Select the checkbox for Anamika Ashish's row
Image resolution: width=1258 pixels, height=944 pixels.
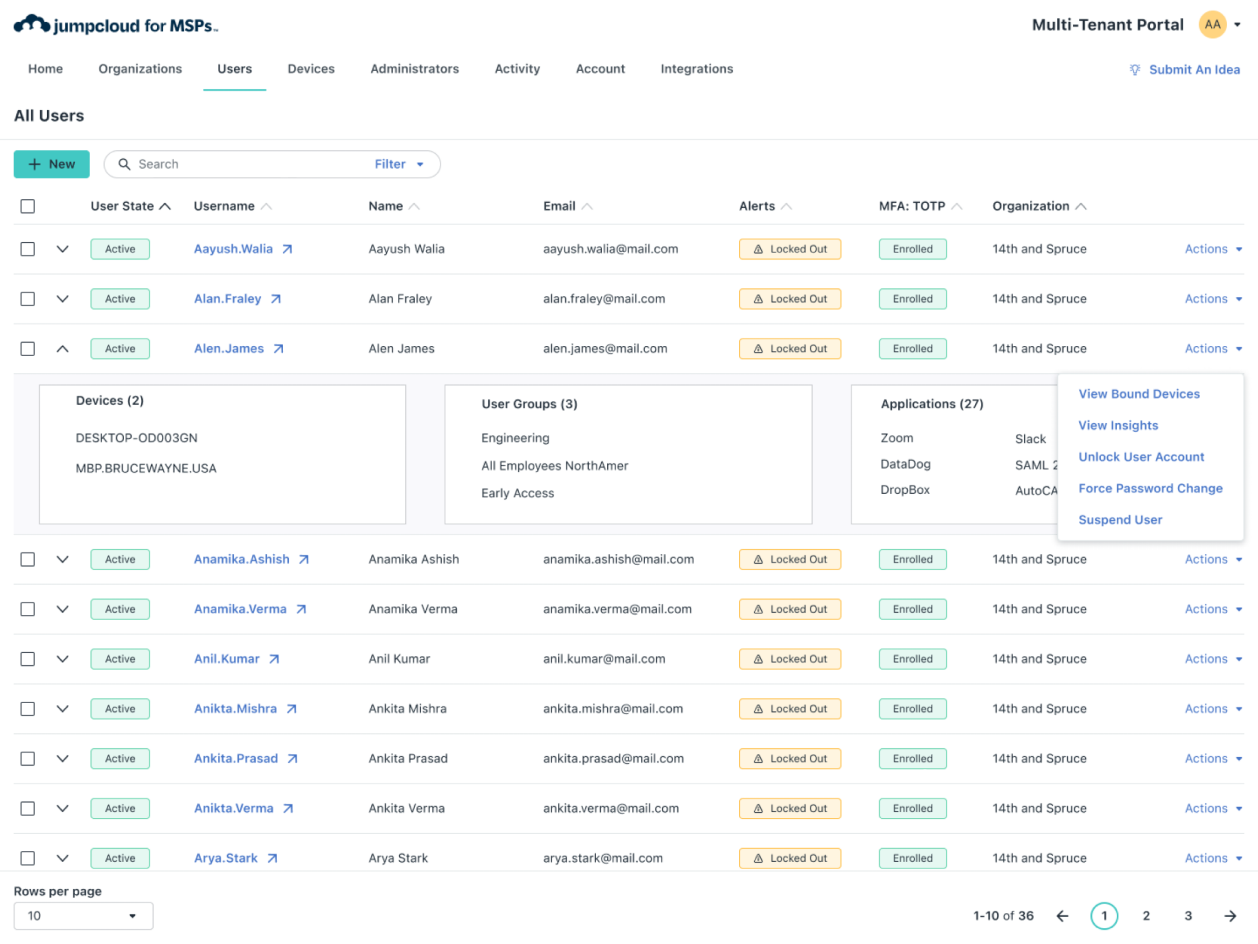28,559
